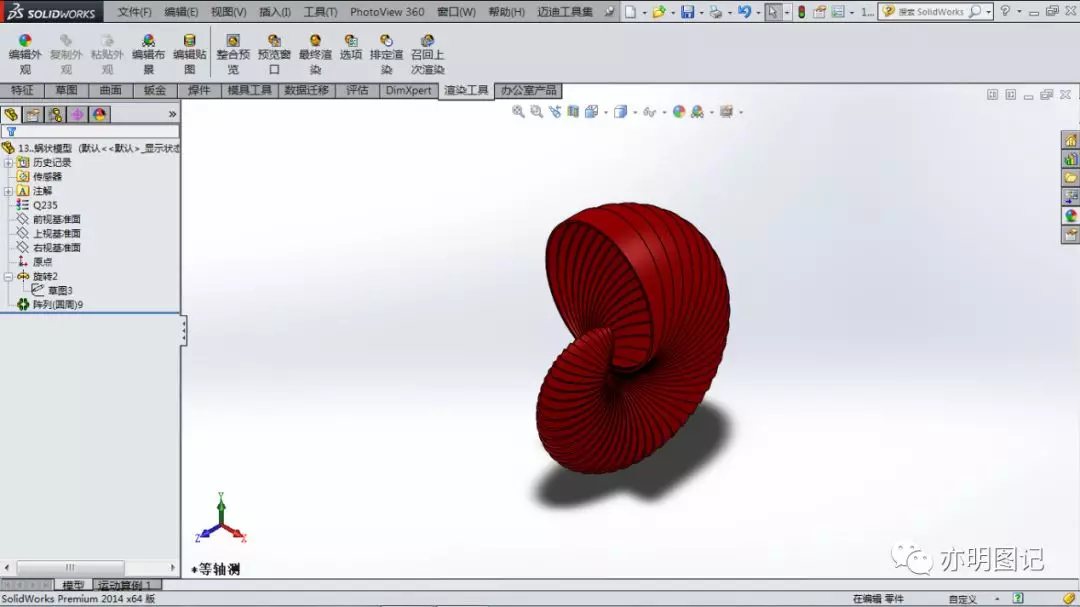Click 召回上次渲染 recall last render
This screenshot has width=1080, height=607.
[427, 54]
